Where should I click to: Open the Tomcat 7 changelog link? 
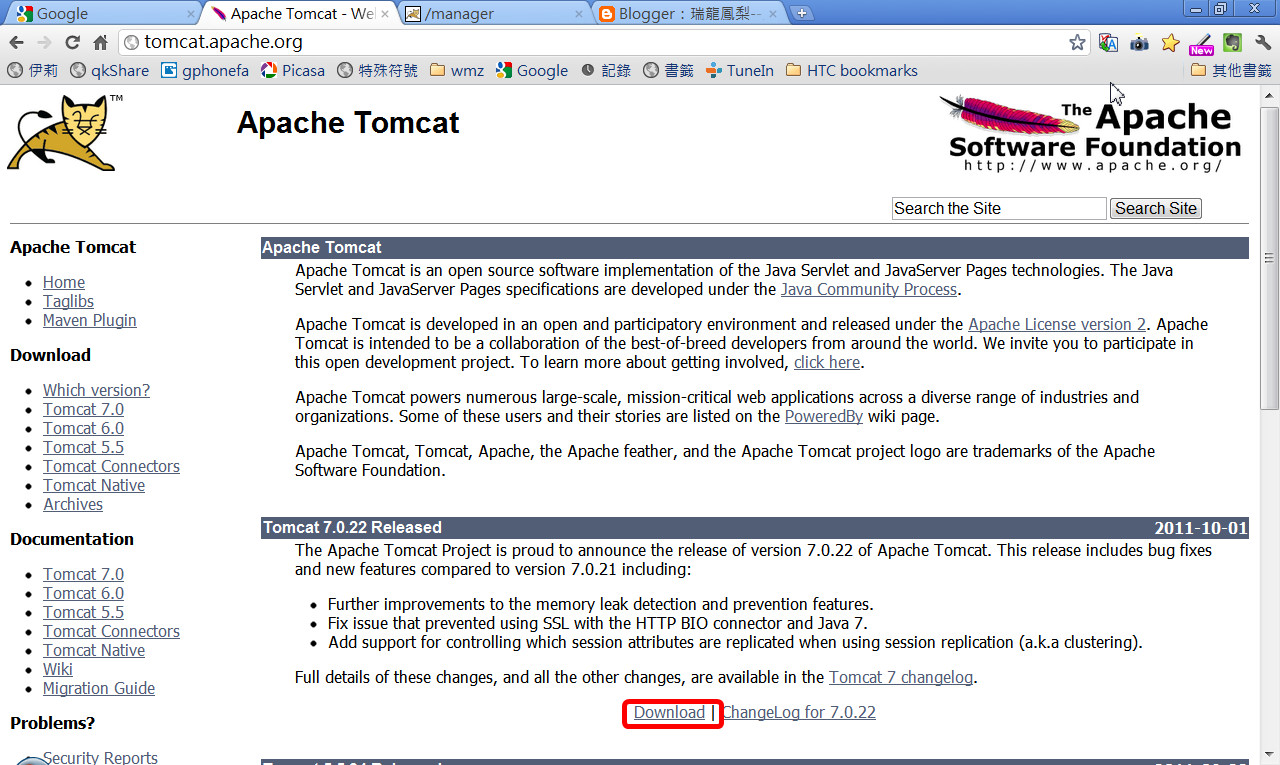(x=901, y=677)
